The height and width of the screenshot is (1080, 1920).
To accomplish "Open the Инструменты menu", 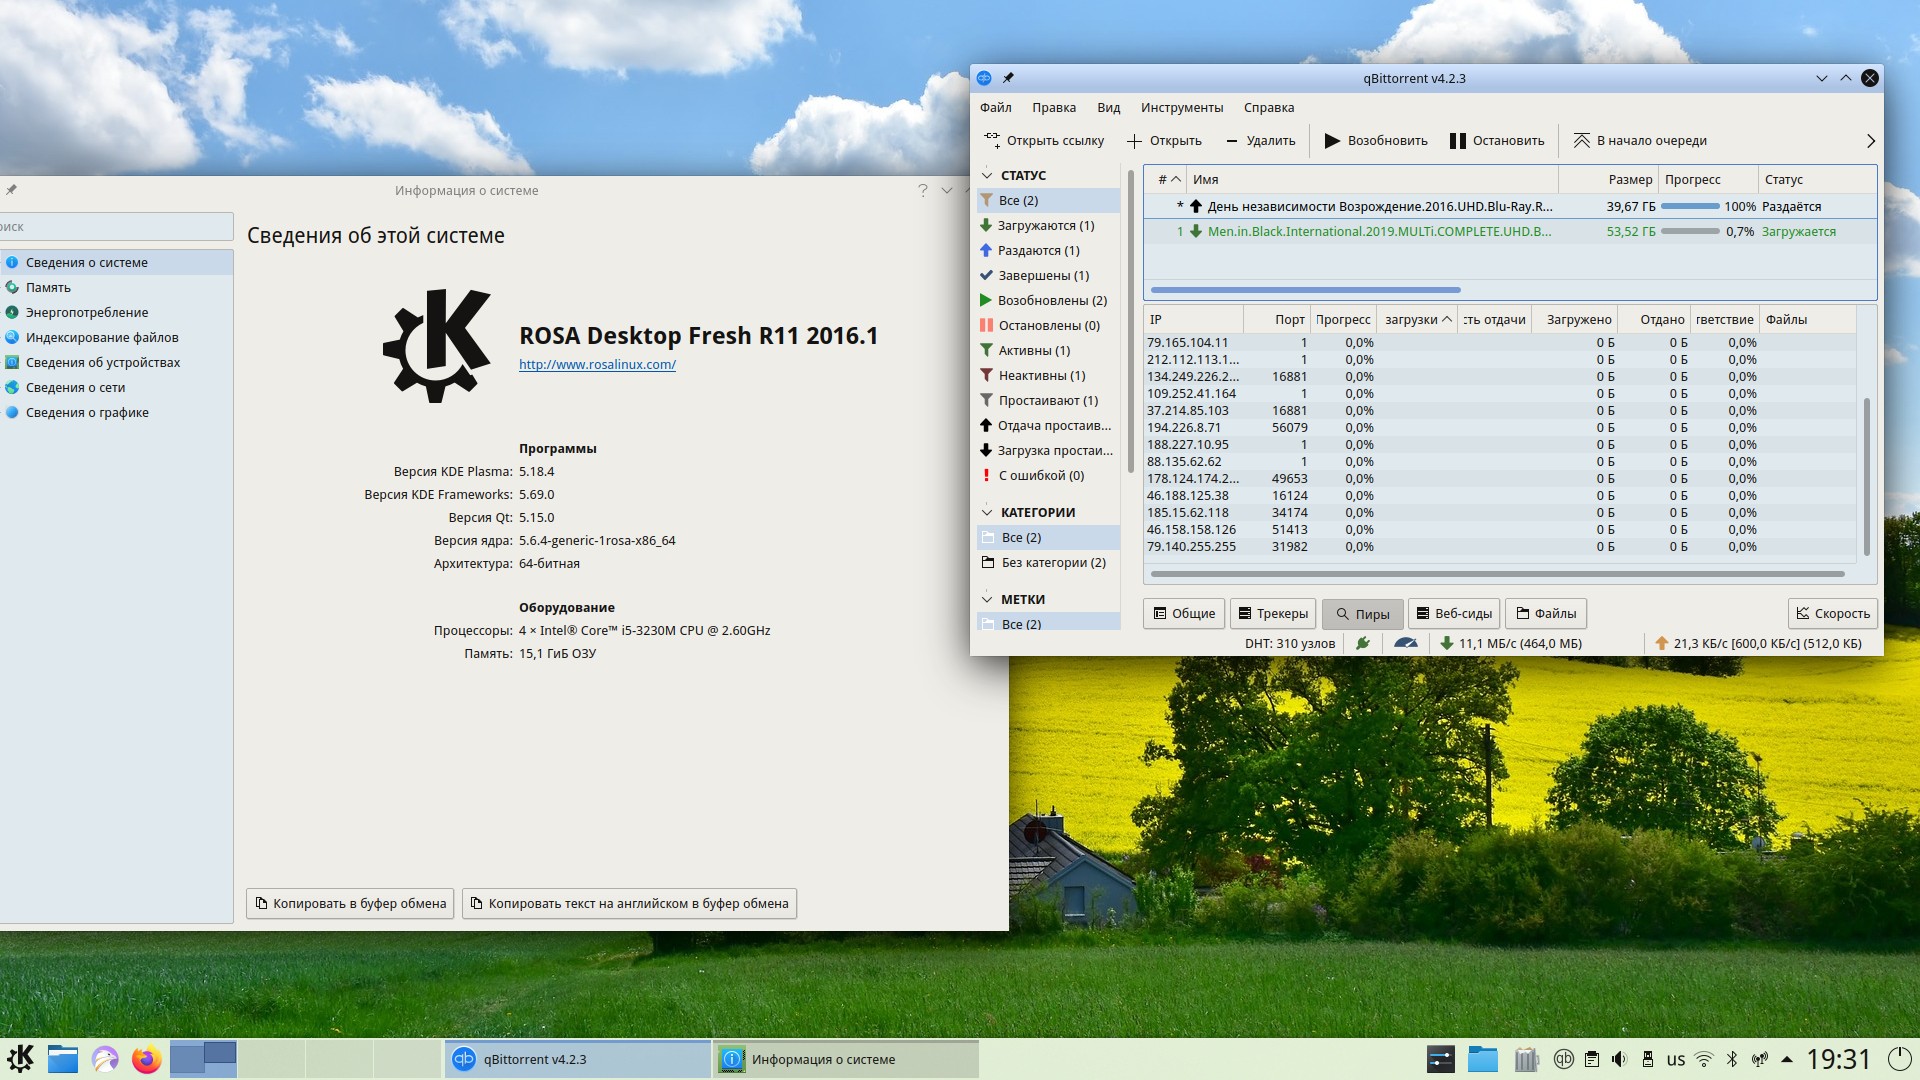I will [x=1181, y=108].
